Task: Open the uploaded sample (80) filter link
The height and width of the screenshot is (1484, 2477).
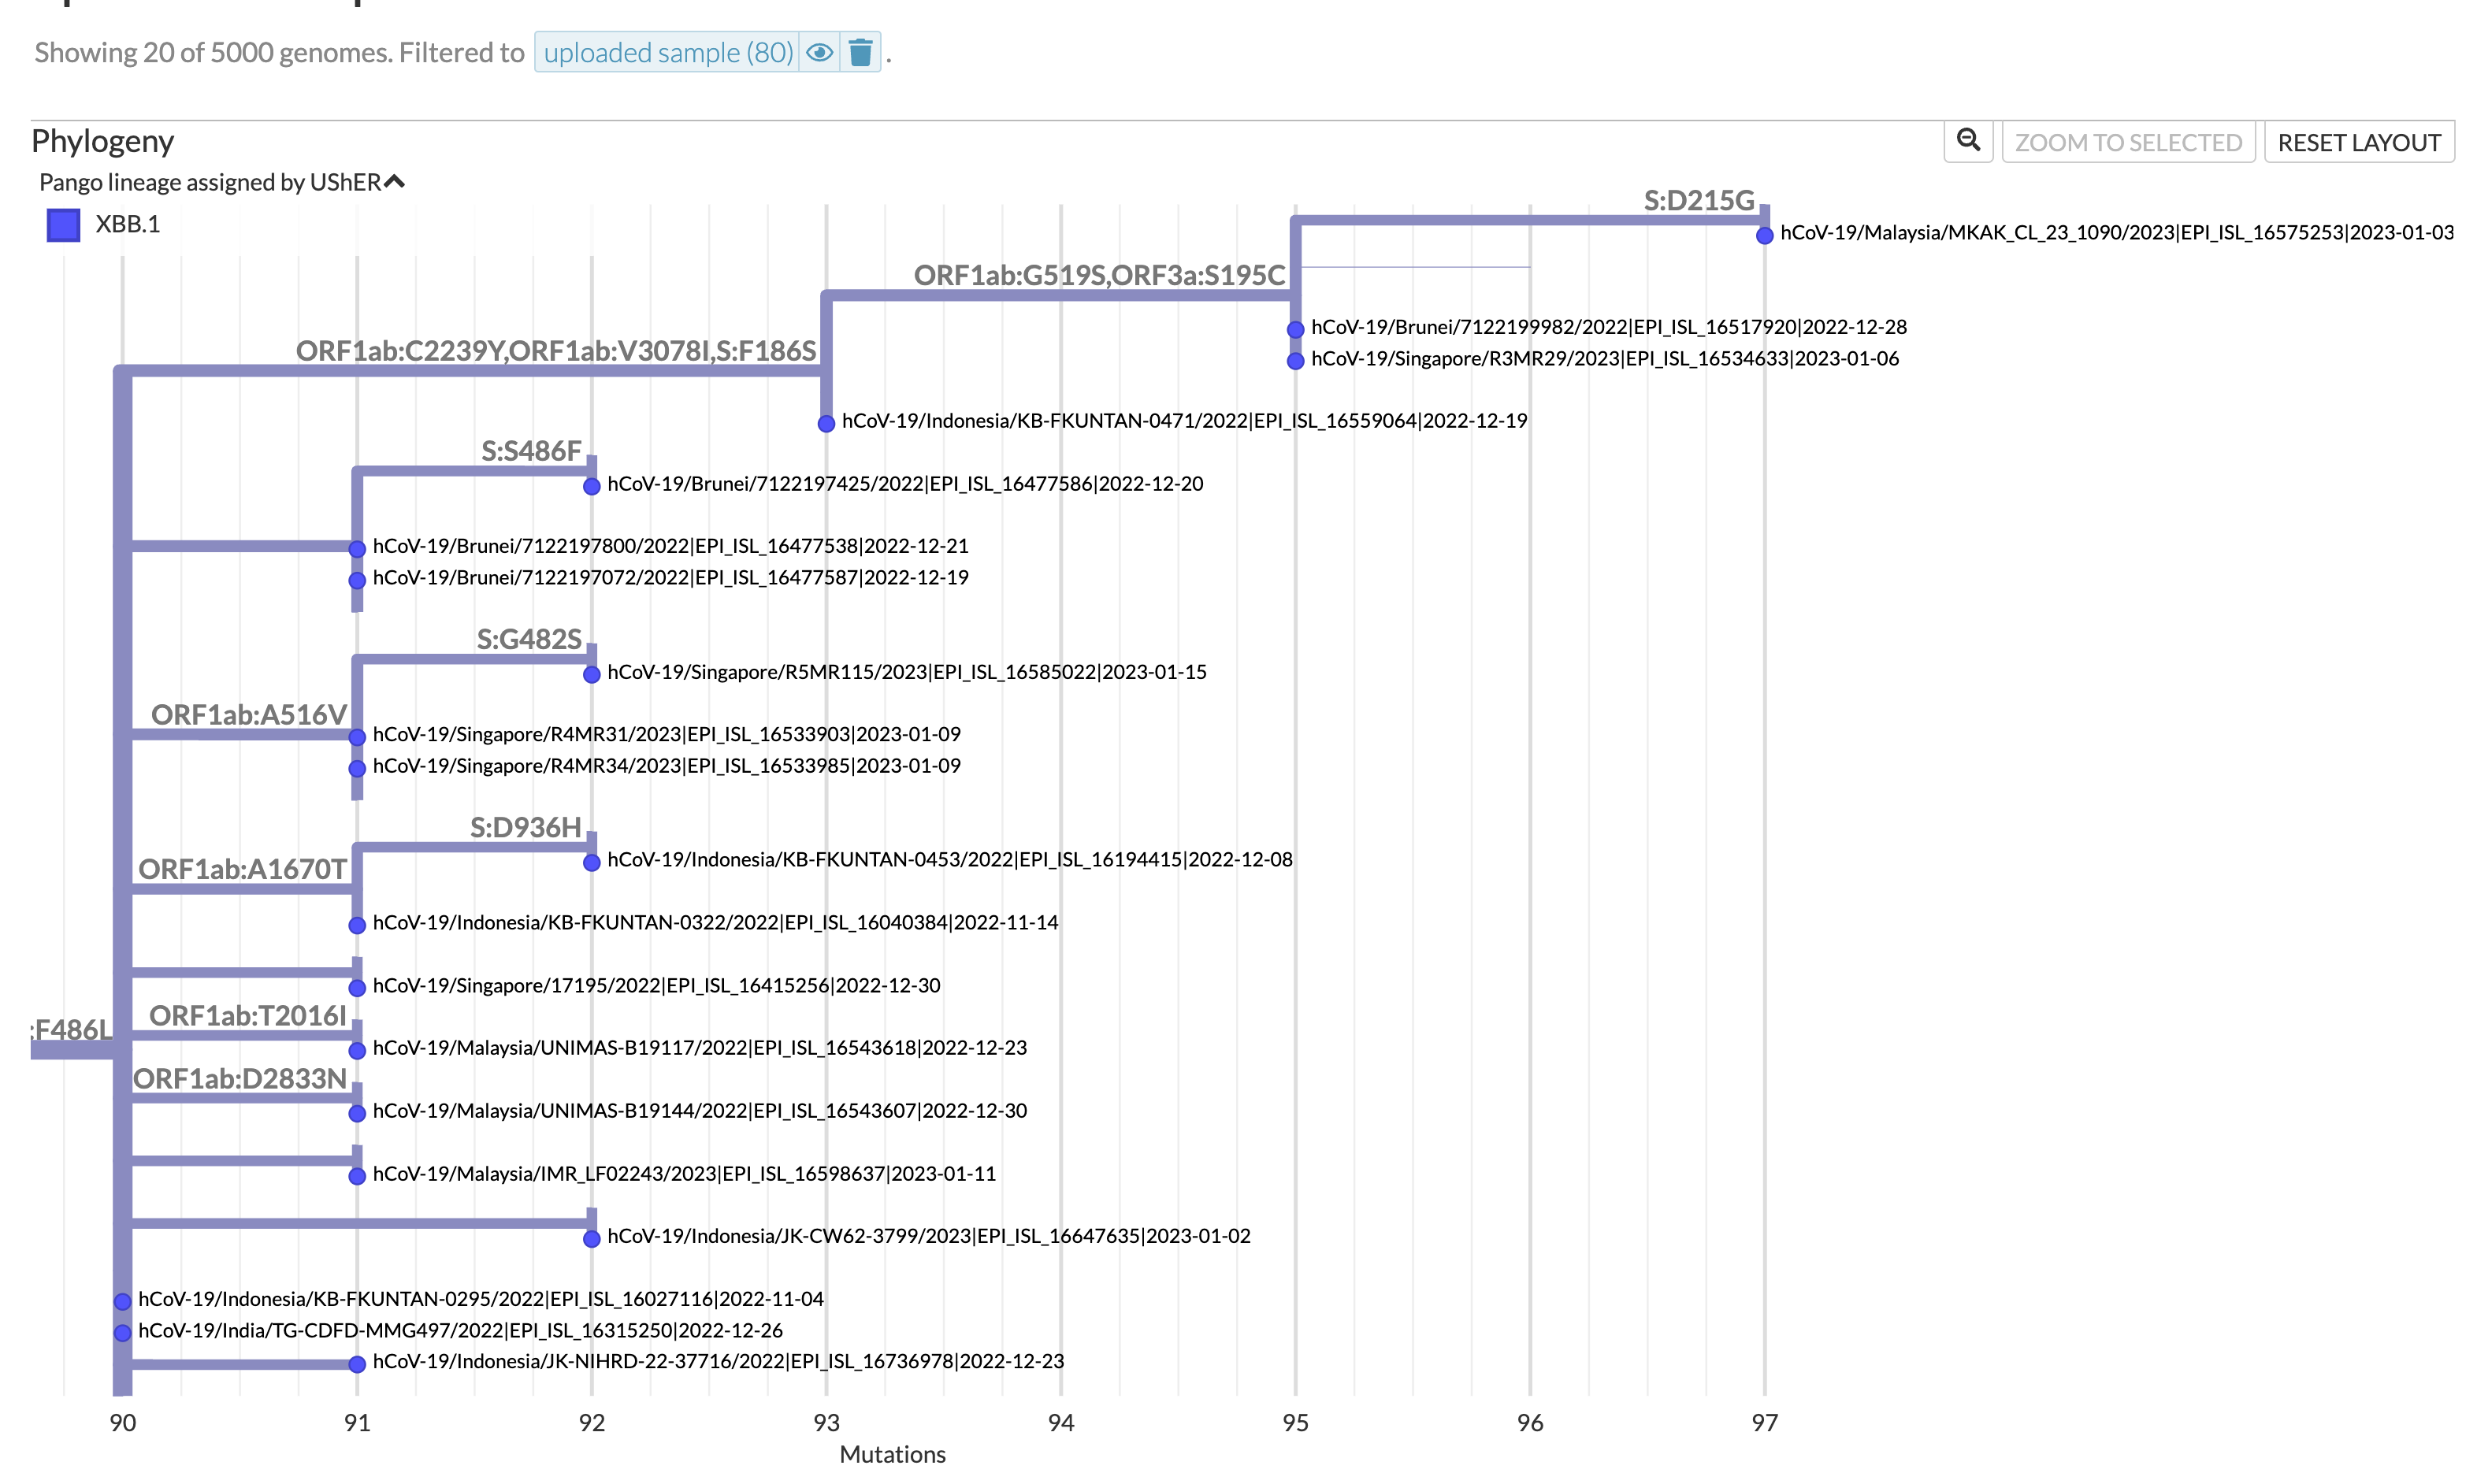Action: click(x=668, y=52)
